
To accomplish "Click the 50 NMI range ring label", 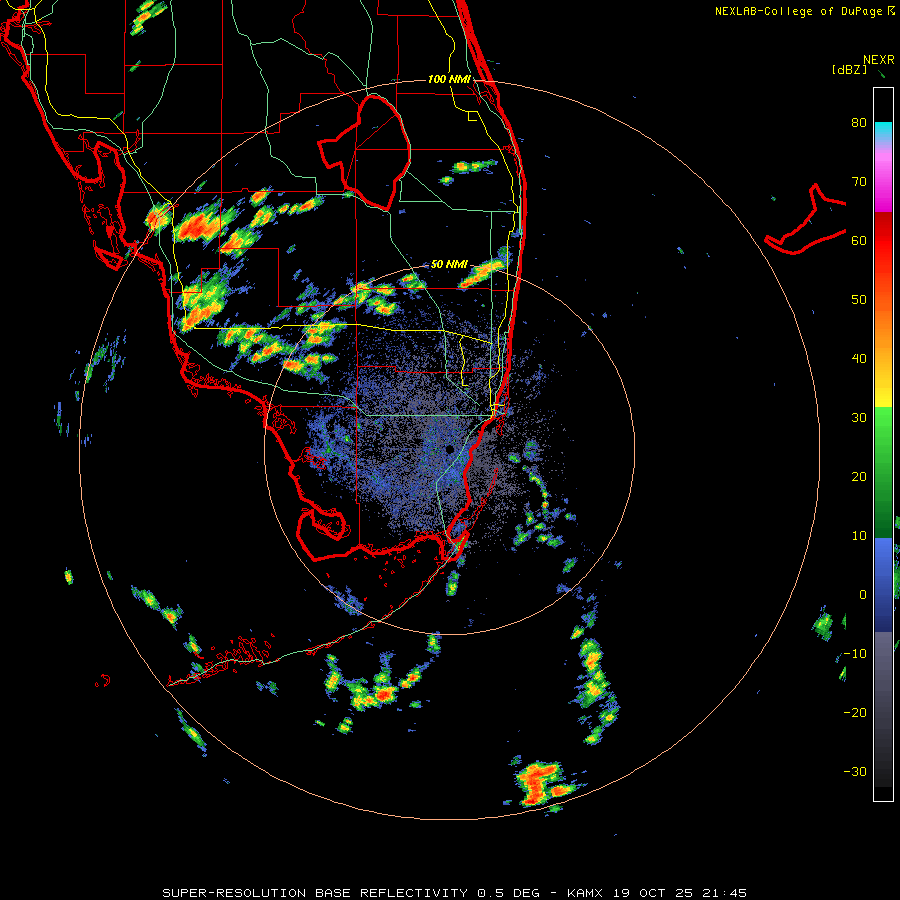I will (449, 265).
